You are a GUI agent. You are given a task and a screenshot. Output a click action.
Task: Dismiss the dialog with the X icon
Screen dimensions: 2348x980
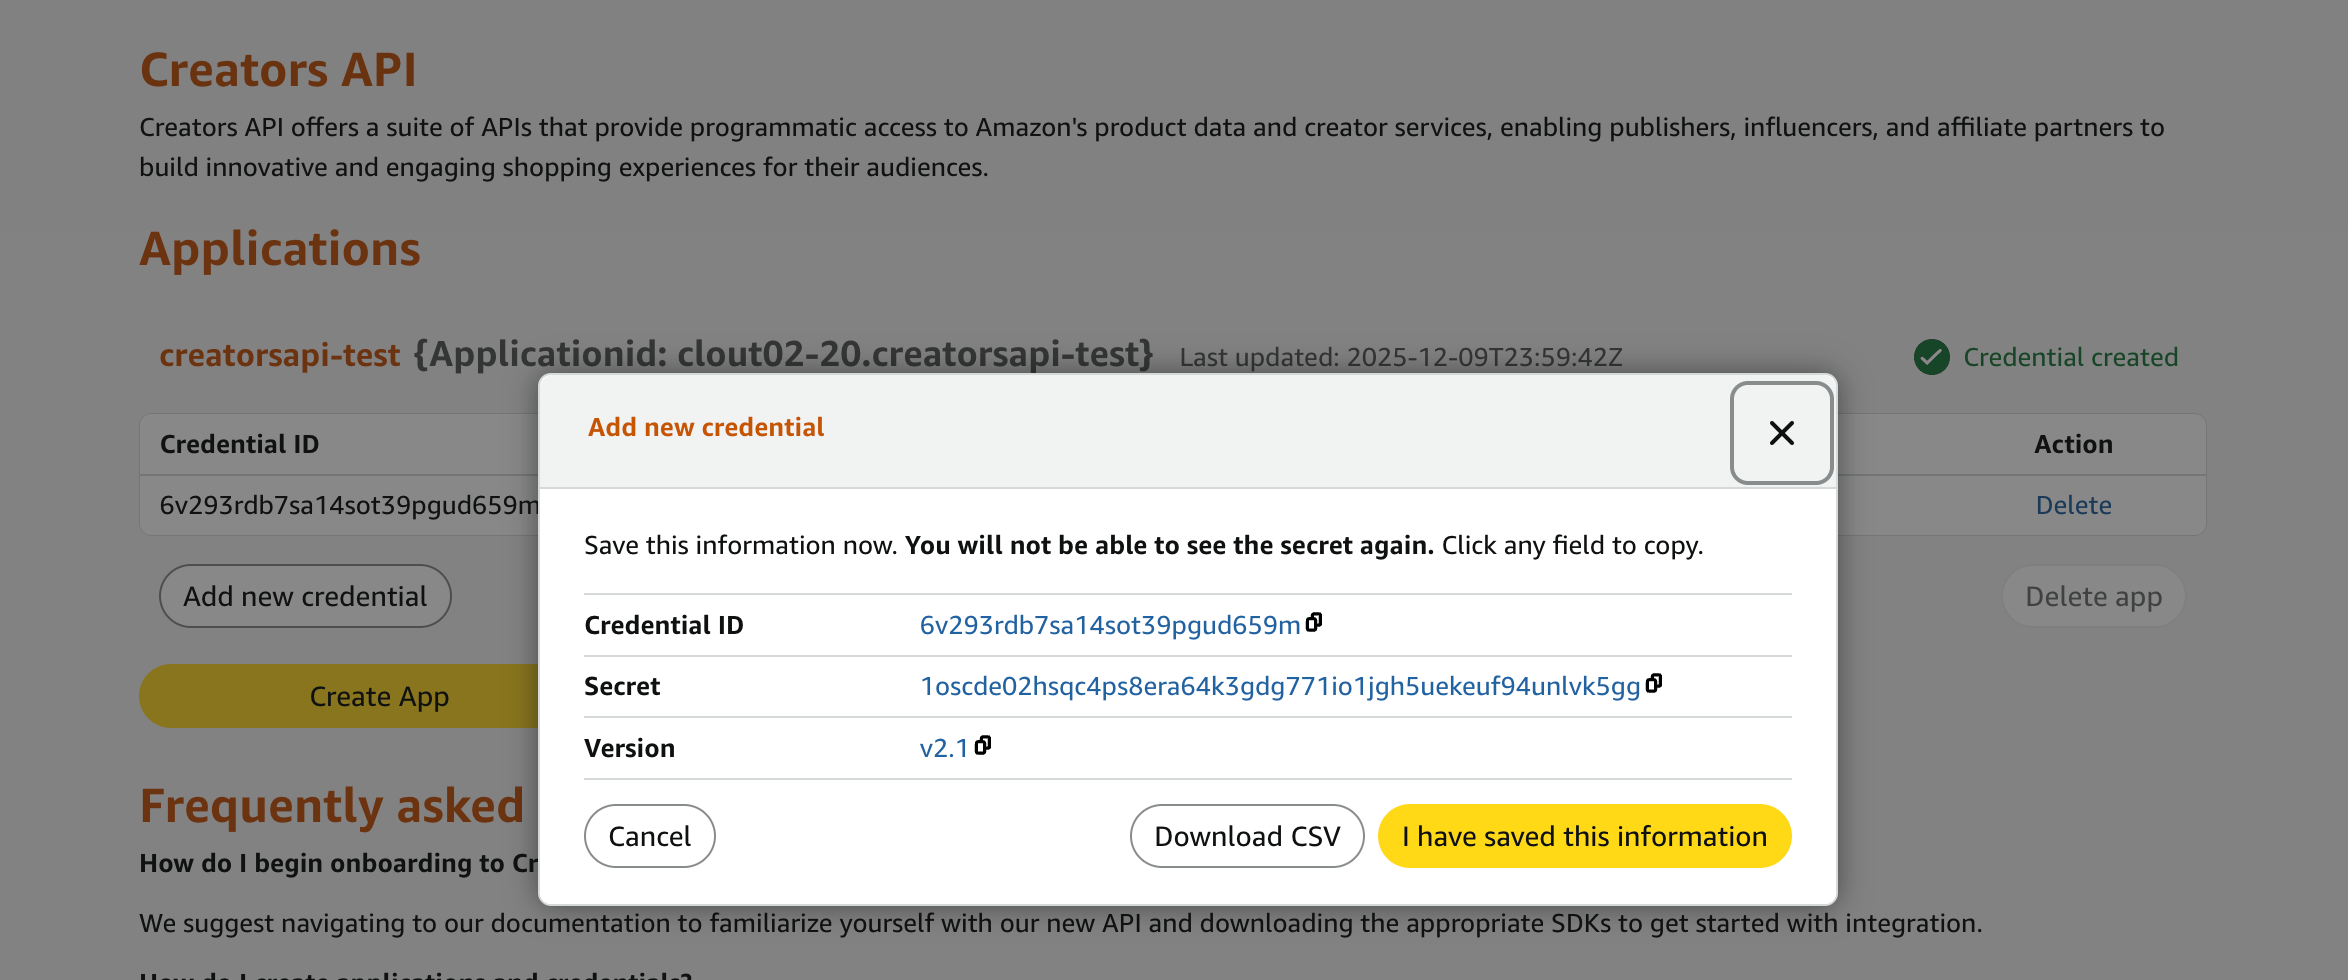coord(1781,433)
